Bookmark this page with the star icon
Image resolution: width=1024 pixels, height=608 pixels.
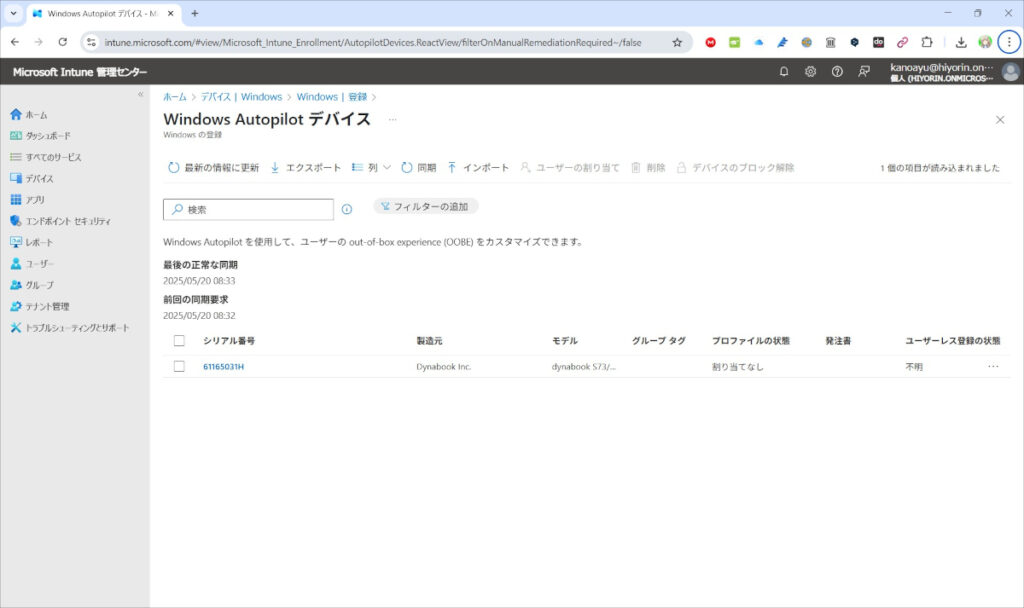tap(677, 42)
